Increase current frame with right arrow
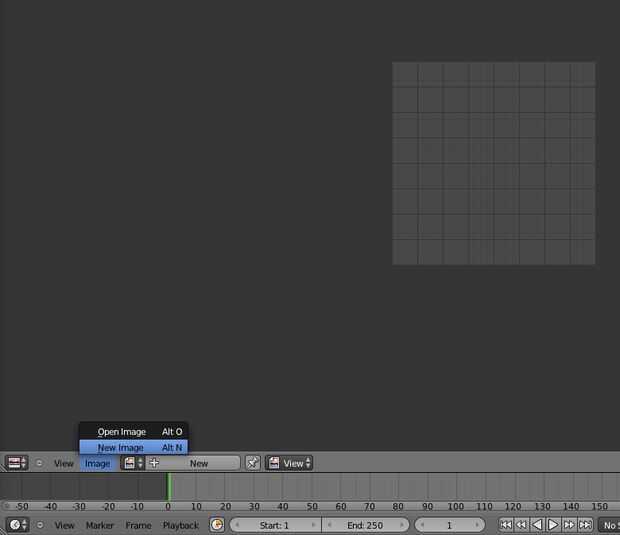The width and height of the screenshot is (620, 535). click(x=477, y=525)
